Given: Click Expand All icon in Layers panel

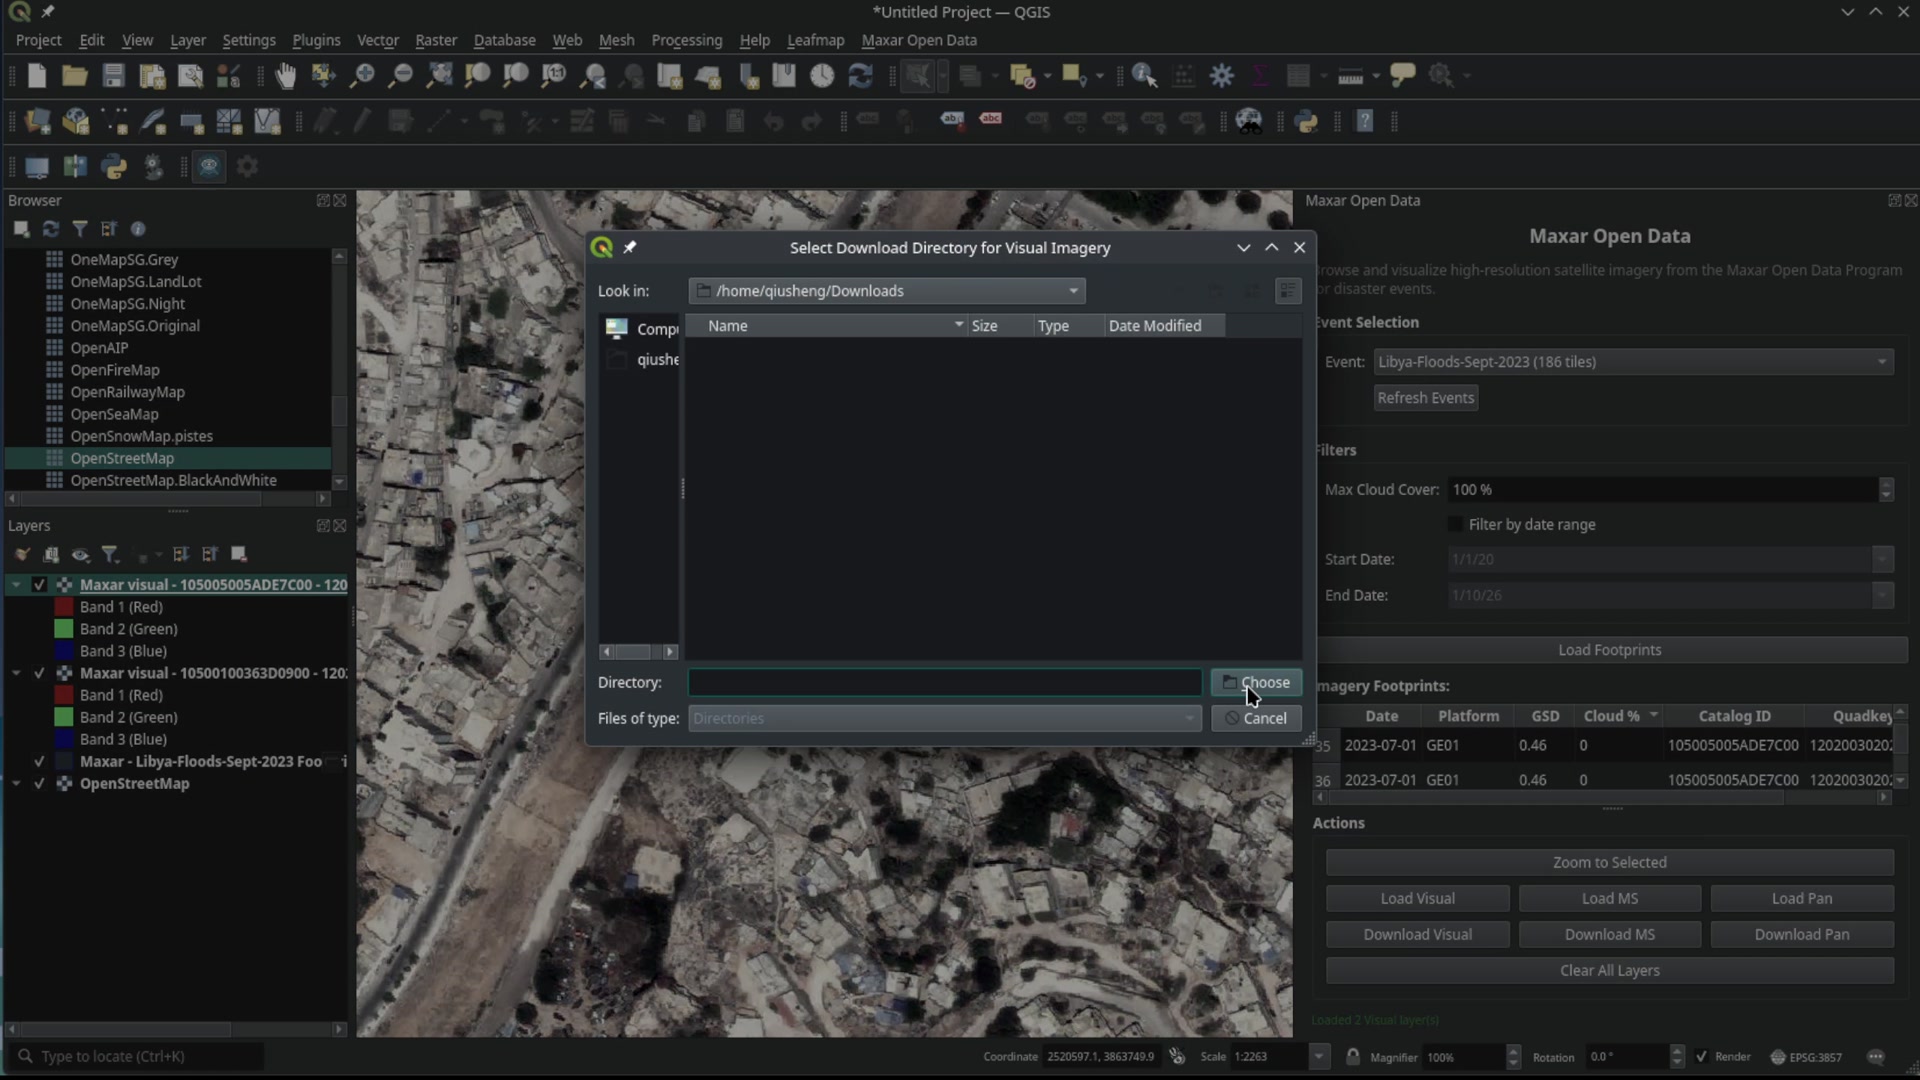Looking at the screenshot, I should click(181, 554).
